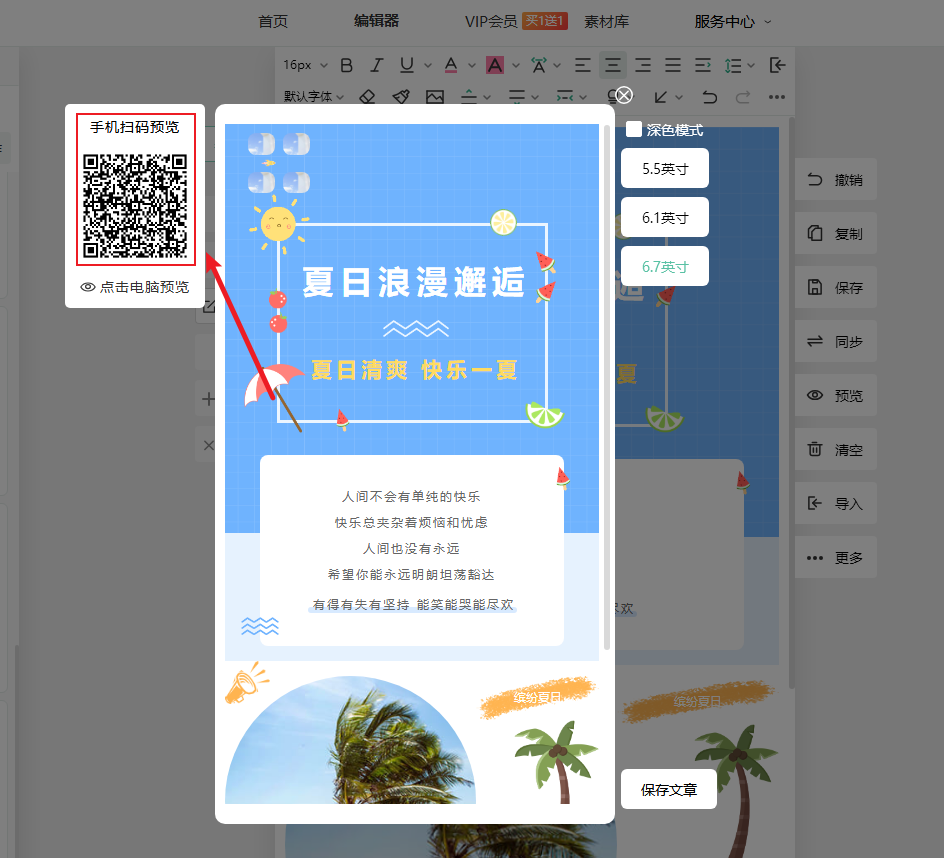The height and width of the screenshot is (858, 944).
Task: Click the diagonal arrow toolbar icon
Action: [661, 97]
